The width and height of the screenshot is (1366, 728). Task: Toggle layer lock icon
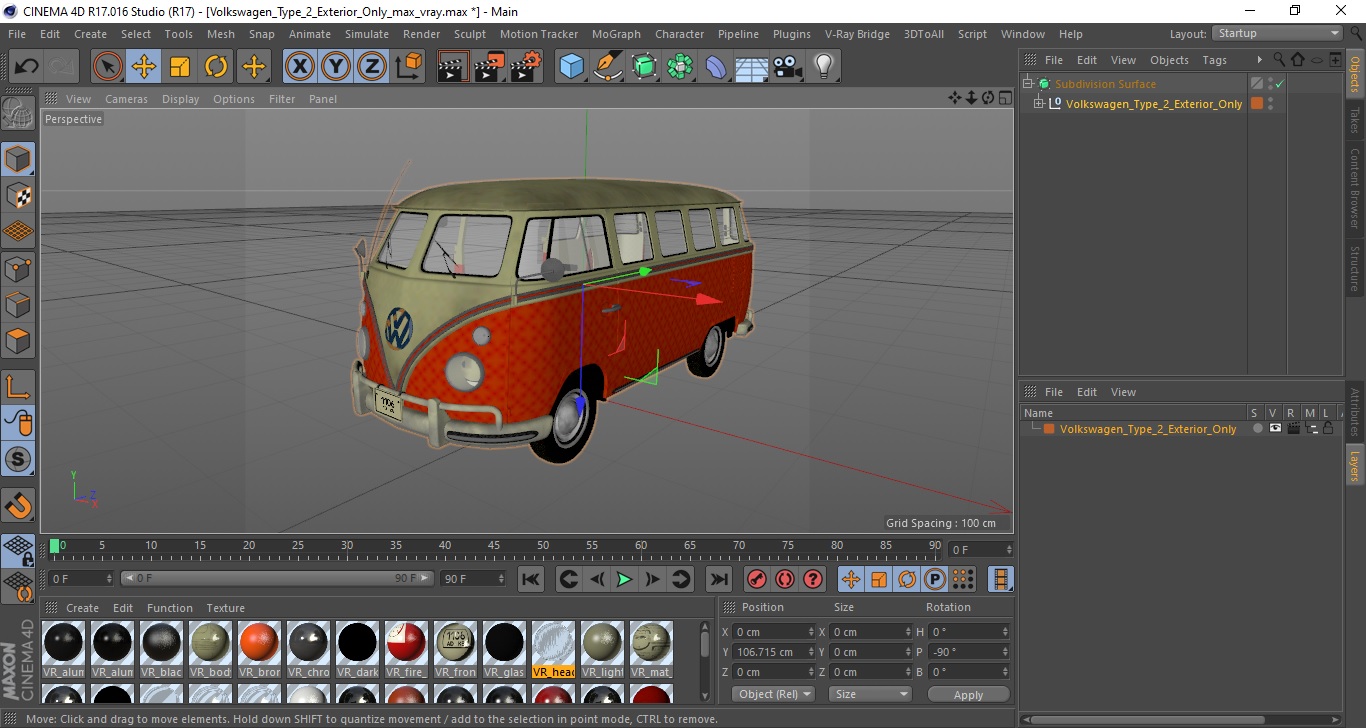(1328, 428)
